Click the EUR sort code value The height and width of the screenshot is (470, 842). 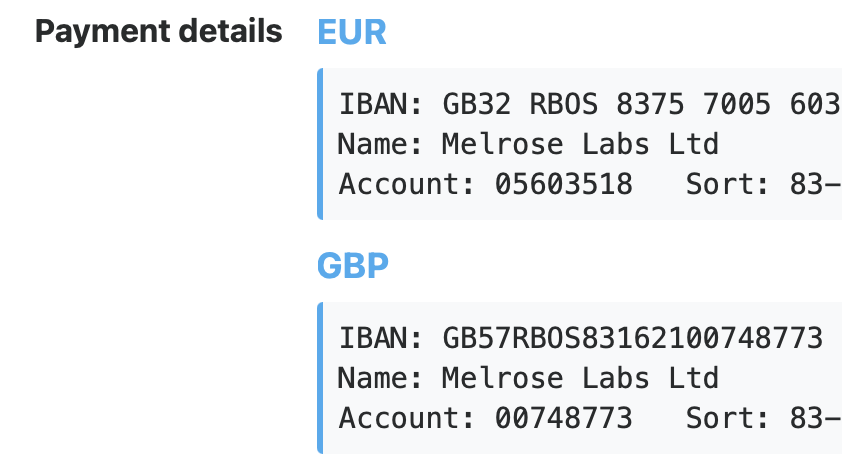[x=816, y=184]
